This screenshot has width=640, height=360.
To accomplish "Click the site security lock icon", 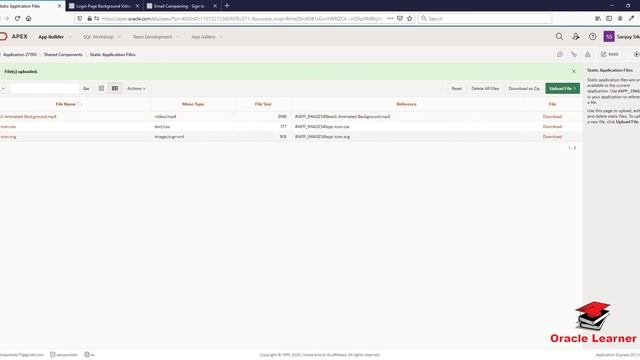I will click(89, 18).
